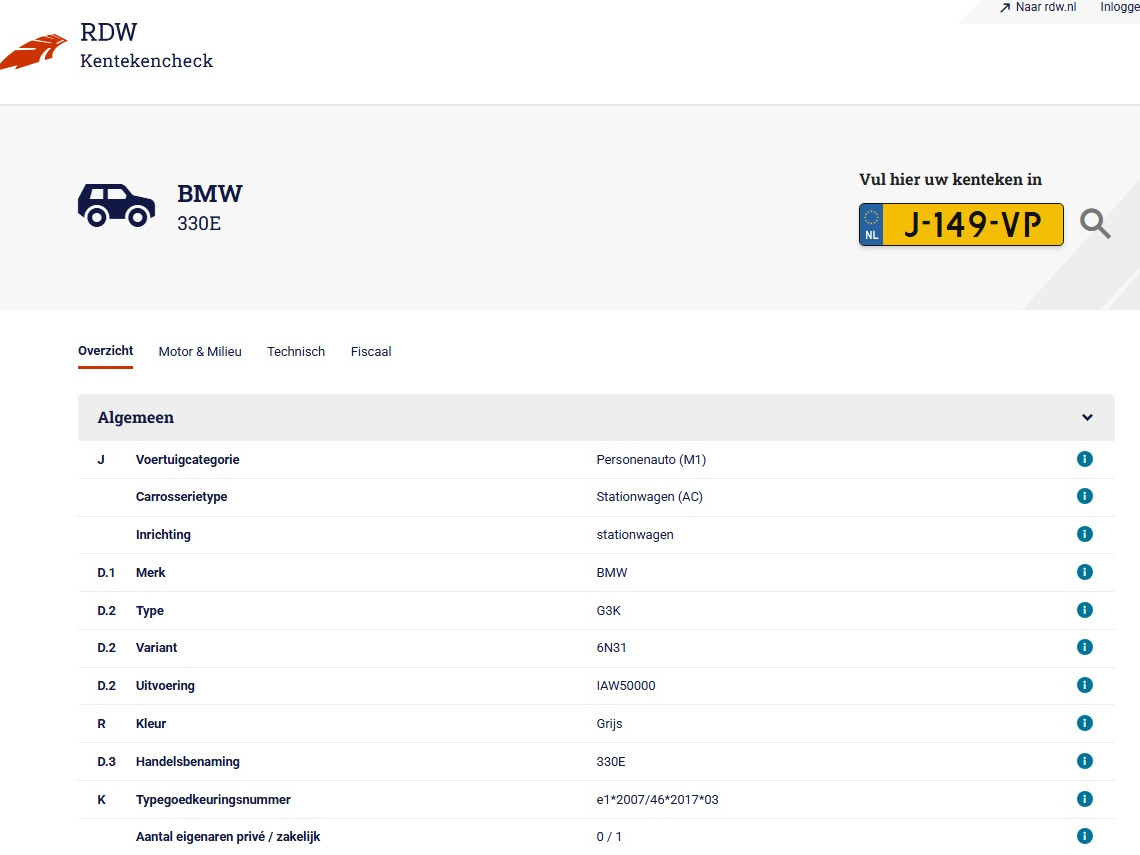The image size is (1140, 855).
Task: Switch to the Motor & Milieu tab
Action: [x=200, y=352]
